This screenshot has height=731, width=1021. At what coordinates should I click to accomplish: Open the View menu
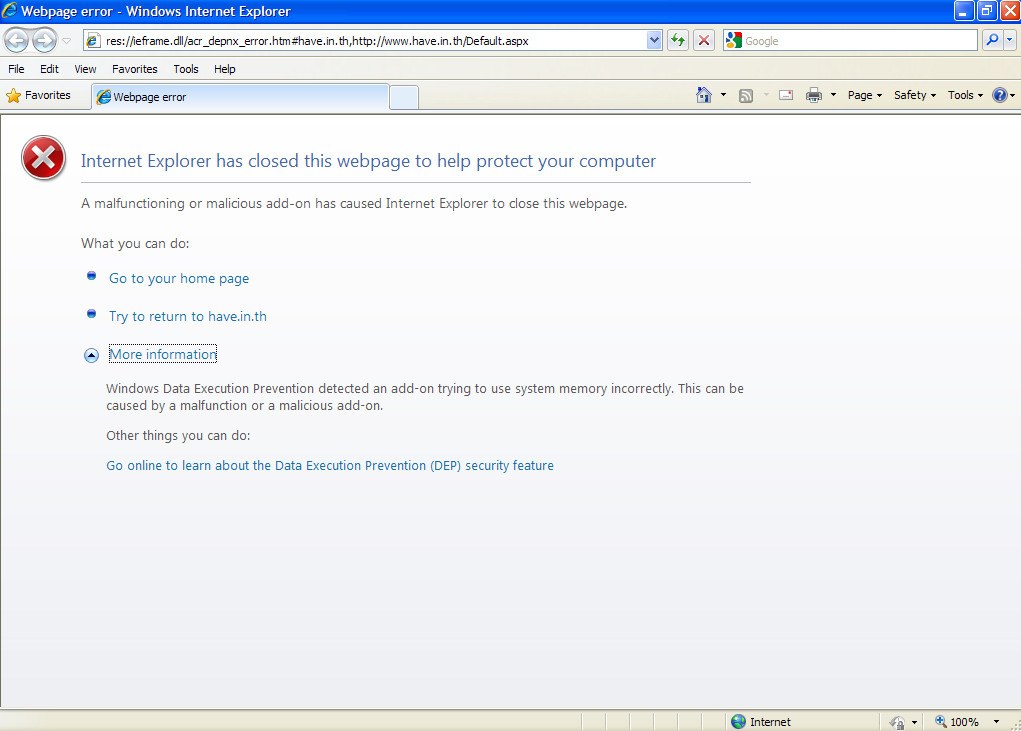click(85, 69)
